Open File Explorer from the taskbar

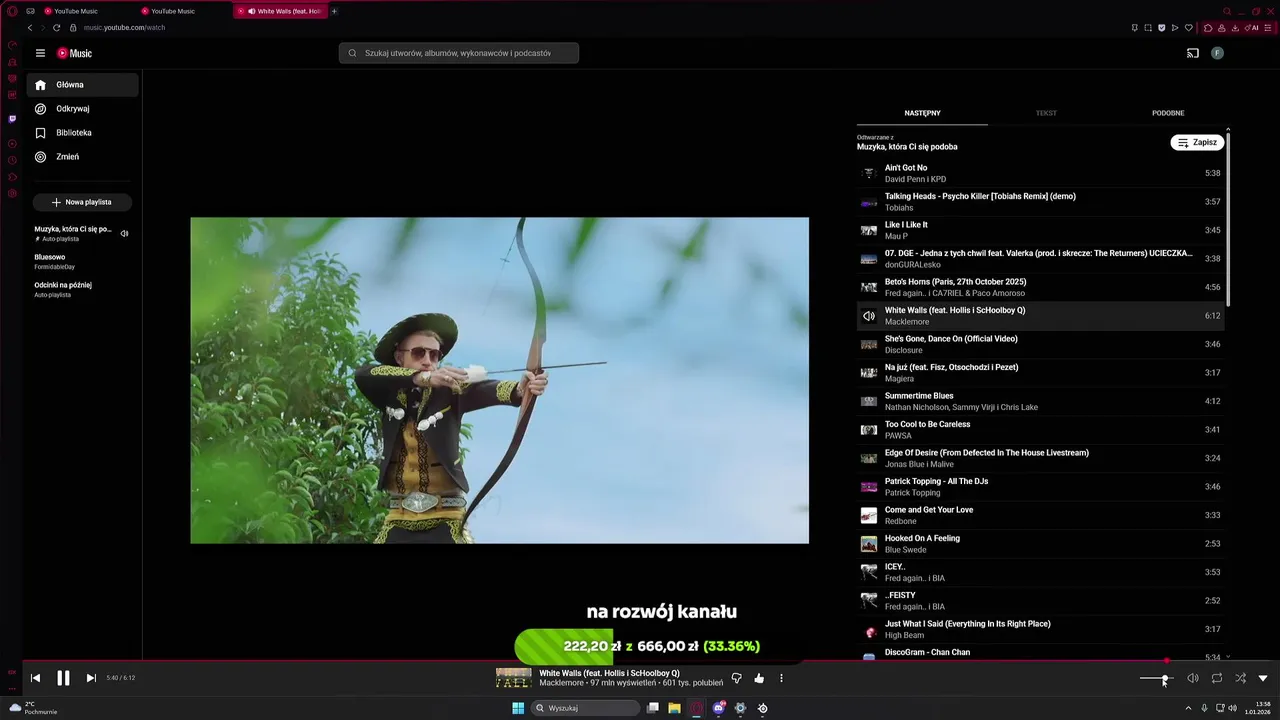[675, 708]
